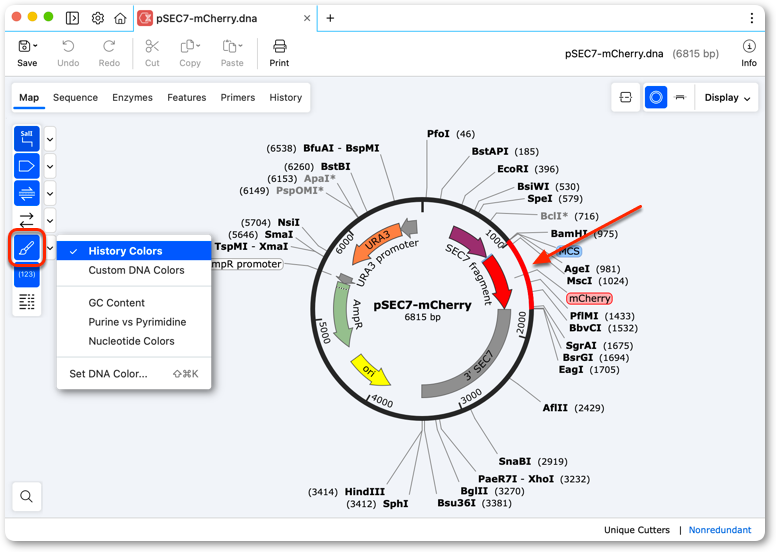Switch to the History tab
The image size is (776, 552).
tap(286, 98)
